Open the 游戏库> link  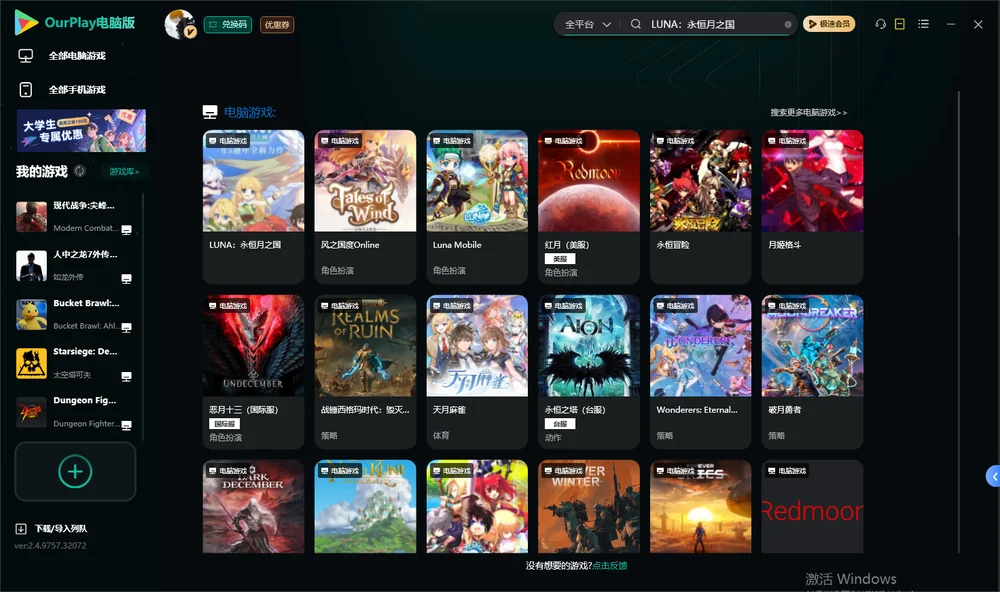124,172
